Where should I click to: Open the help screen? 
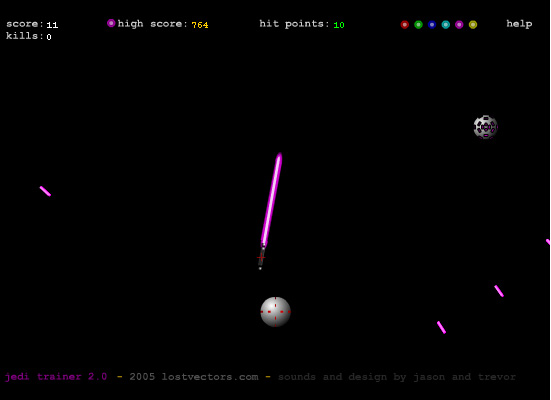[519, 24]
